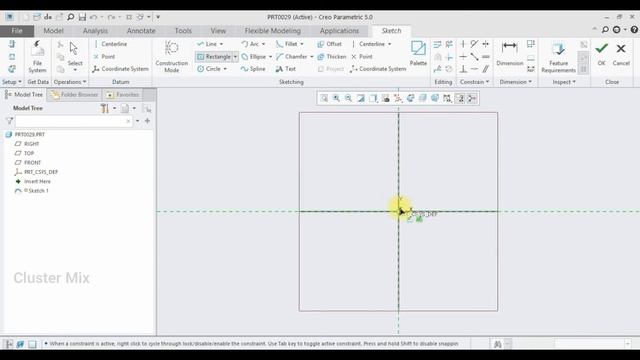640x360 pixels.
Task: Expand the Setup group menu
Action: pos(11,82)
